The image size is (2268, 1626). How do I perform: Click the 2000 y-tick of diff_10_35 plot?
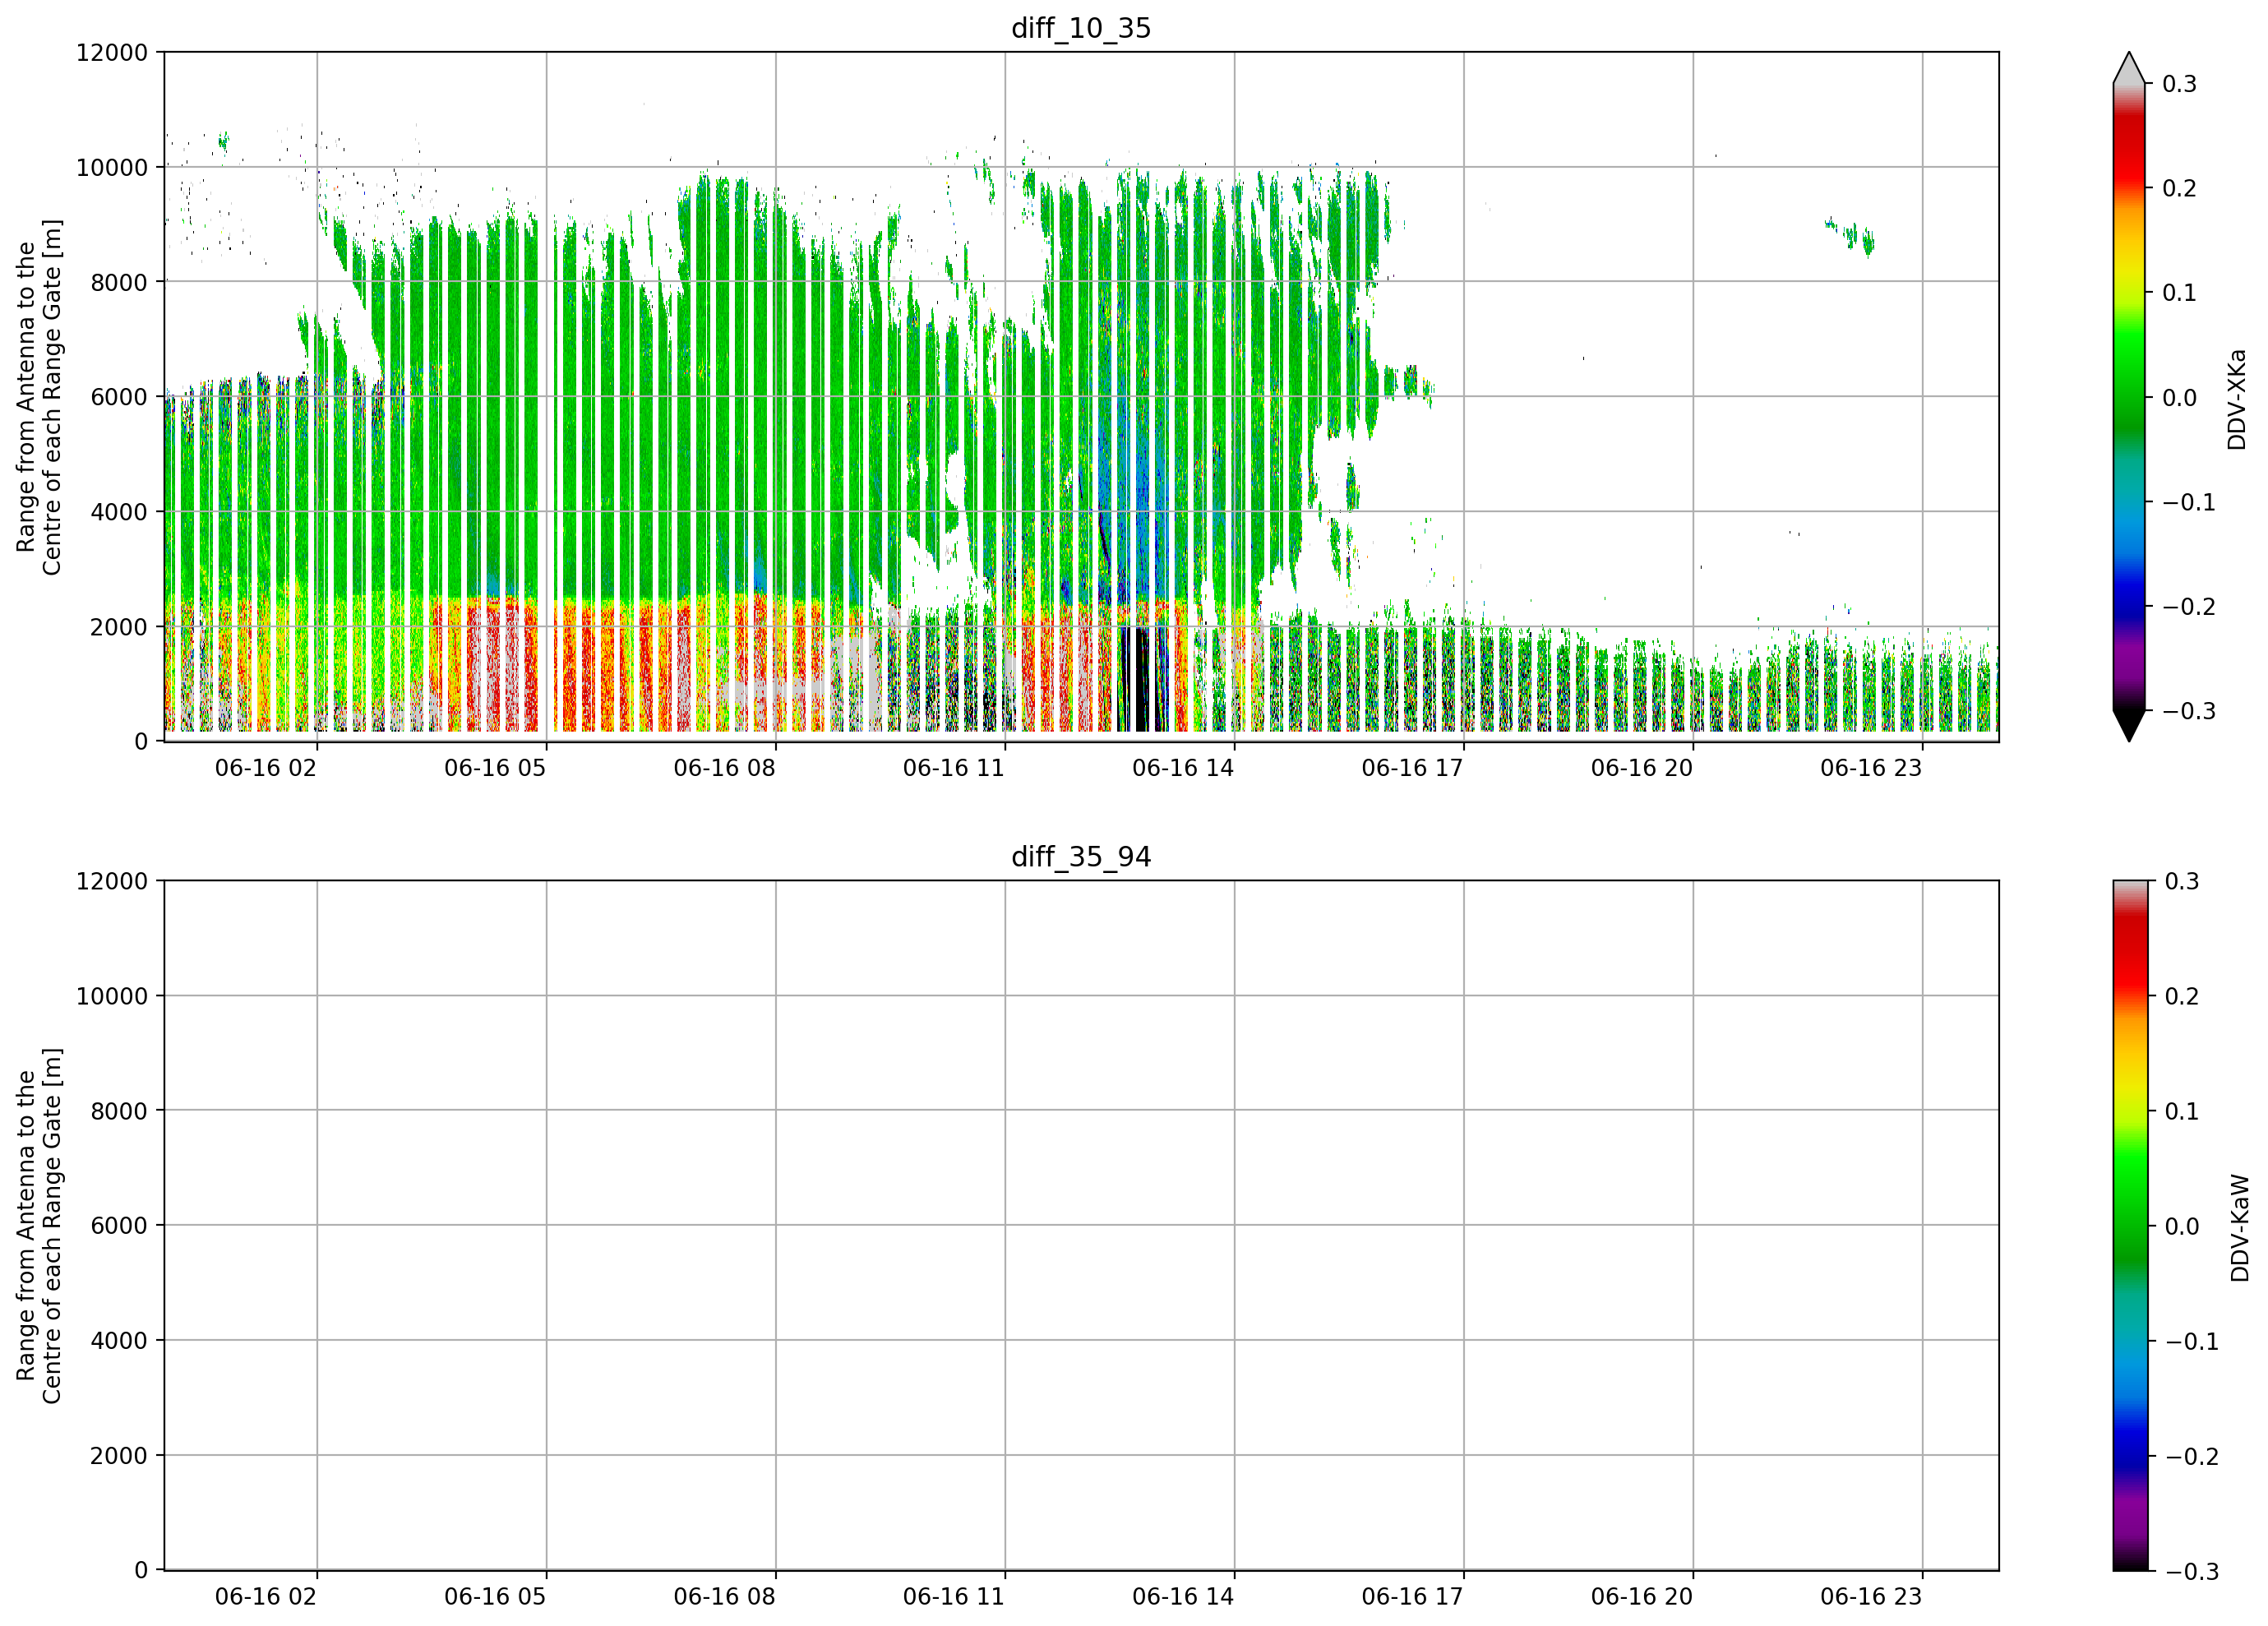click(119, 627)
